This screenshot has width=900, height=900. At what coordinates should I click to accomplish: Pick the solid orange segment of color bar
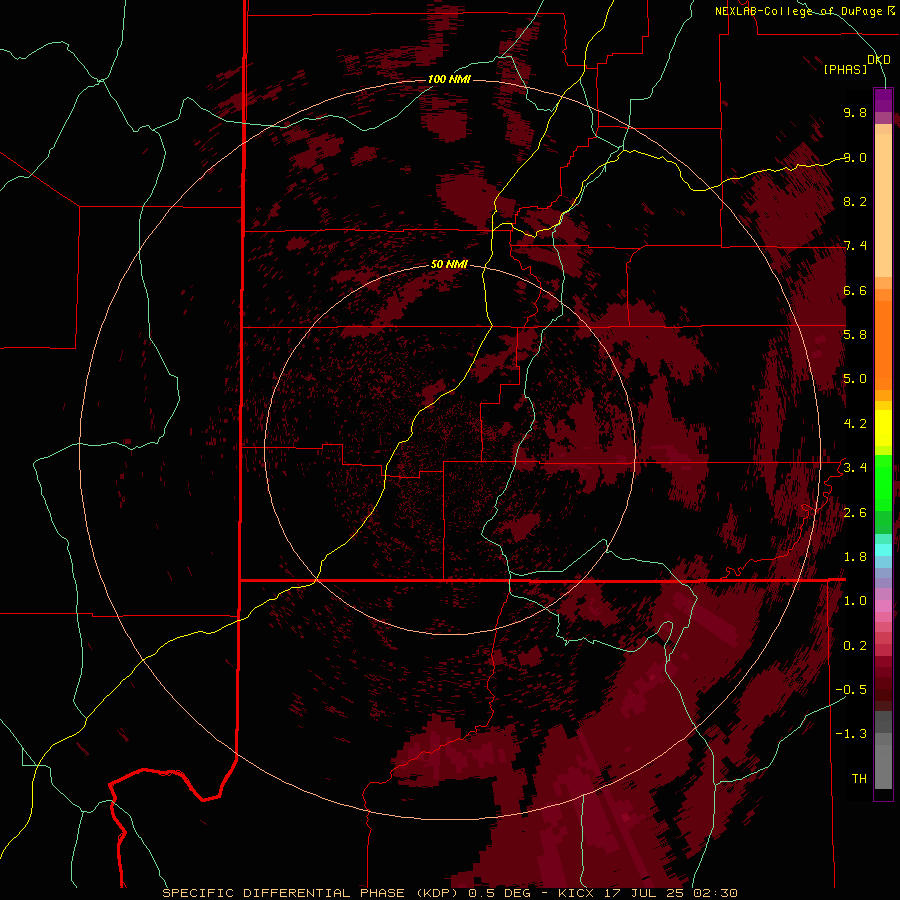click(883, 346)
